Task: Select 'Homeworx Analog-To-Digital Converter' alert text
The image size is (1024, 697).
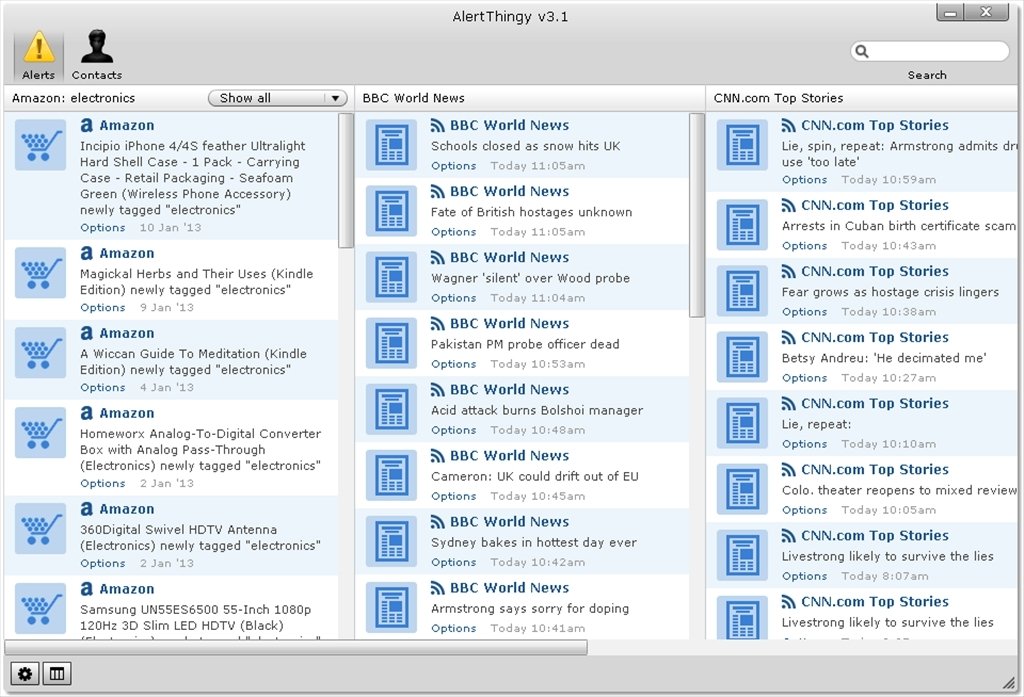Action: tap(200, 449)
